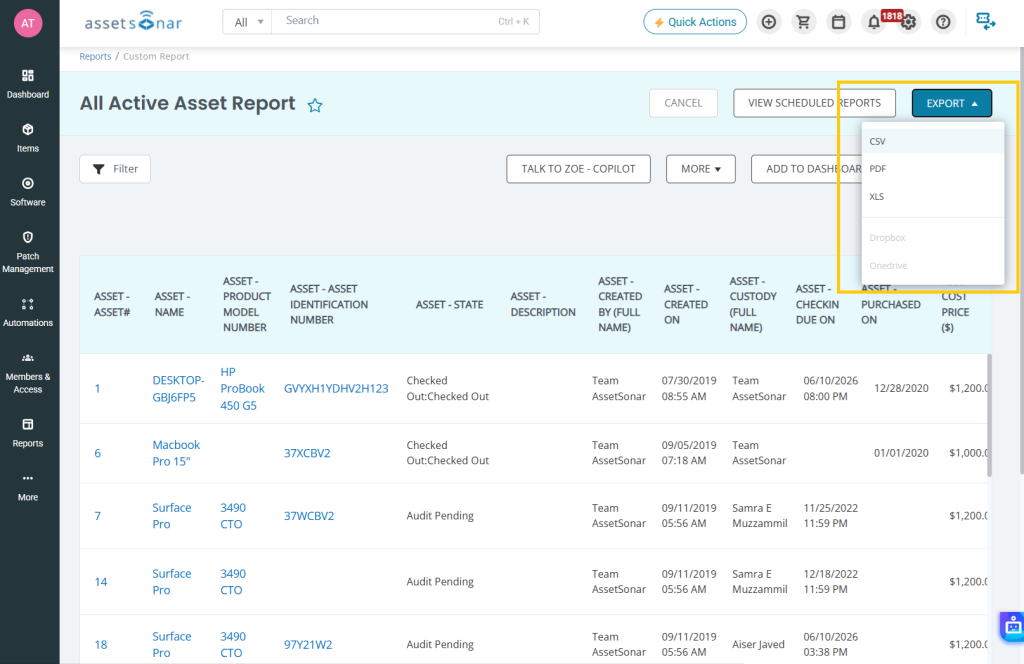Image resolution: width=1024 pixels, height=664 pixels.
Task: Click Aiser Javed custody cell
Action: tap(758, 644)
